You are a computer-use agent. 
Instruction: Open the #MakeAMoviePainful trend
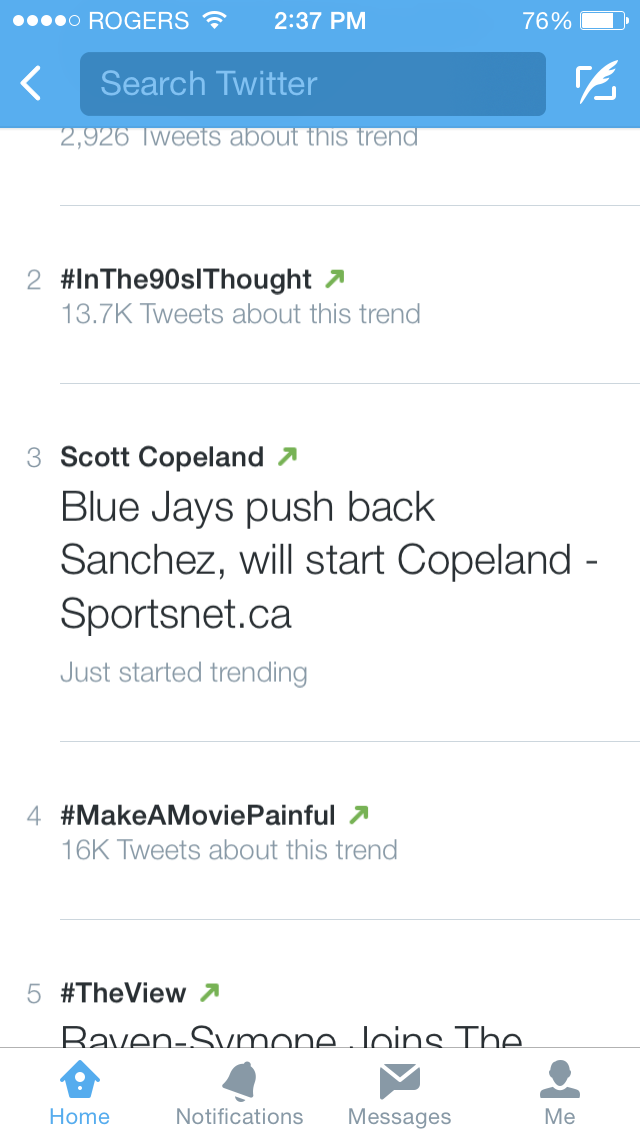[x=198, y=815]
